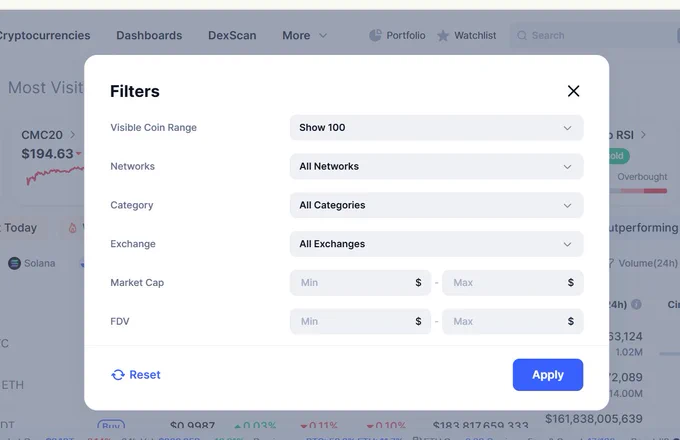This screenshot has width=680, height=440.
Task: Click the magnifier icon in Search
Action: click(x=522, y=36)
